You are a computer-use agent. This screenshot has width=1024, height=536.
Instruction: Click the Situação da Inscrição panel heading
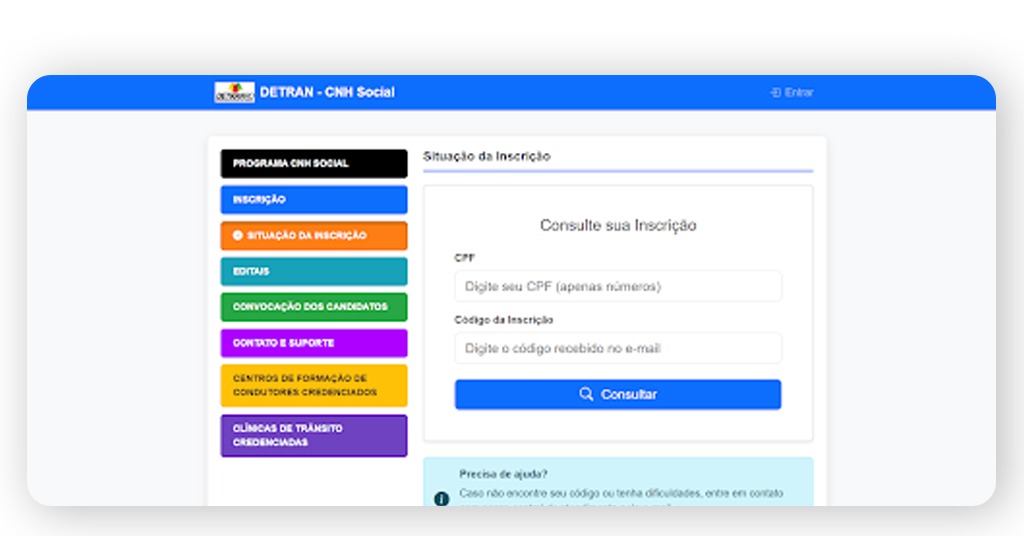(486, 157)
